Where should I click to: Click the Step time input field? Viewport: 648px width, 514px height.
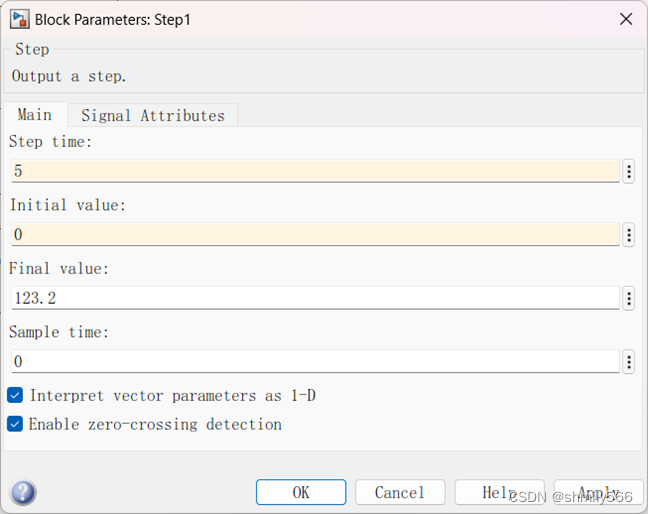314,171
